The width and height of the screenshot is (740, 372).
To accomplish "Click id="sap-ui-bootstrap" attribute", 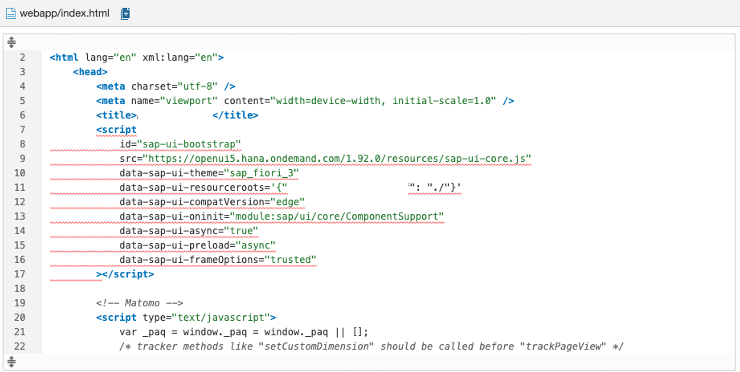I will (180, 144).
